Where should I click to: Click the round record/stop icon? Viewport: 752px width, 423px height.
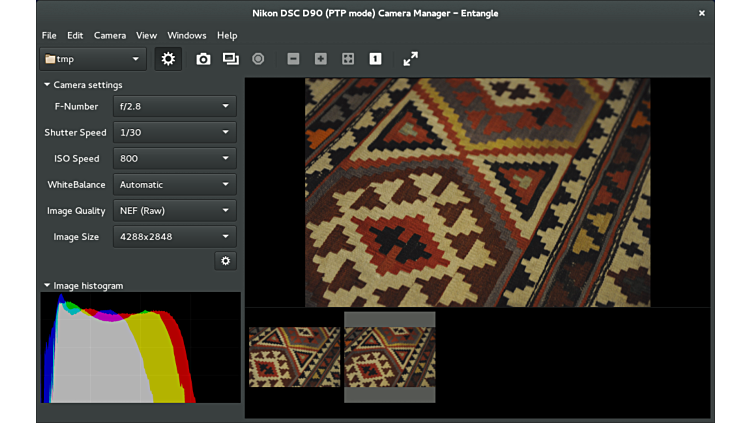coord(258,59)
